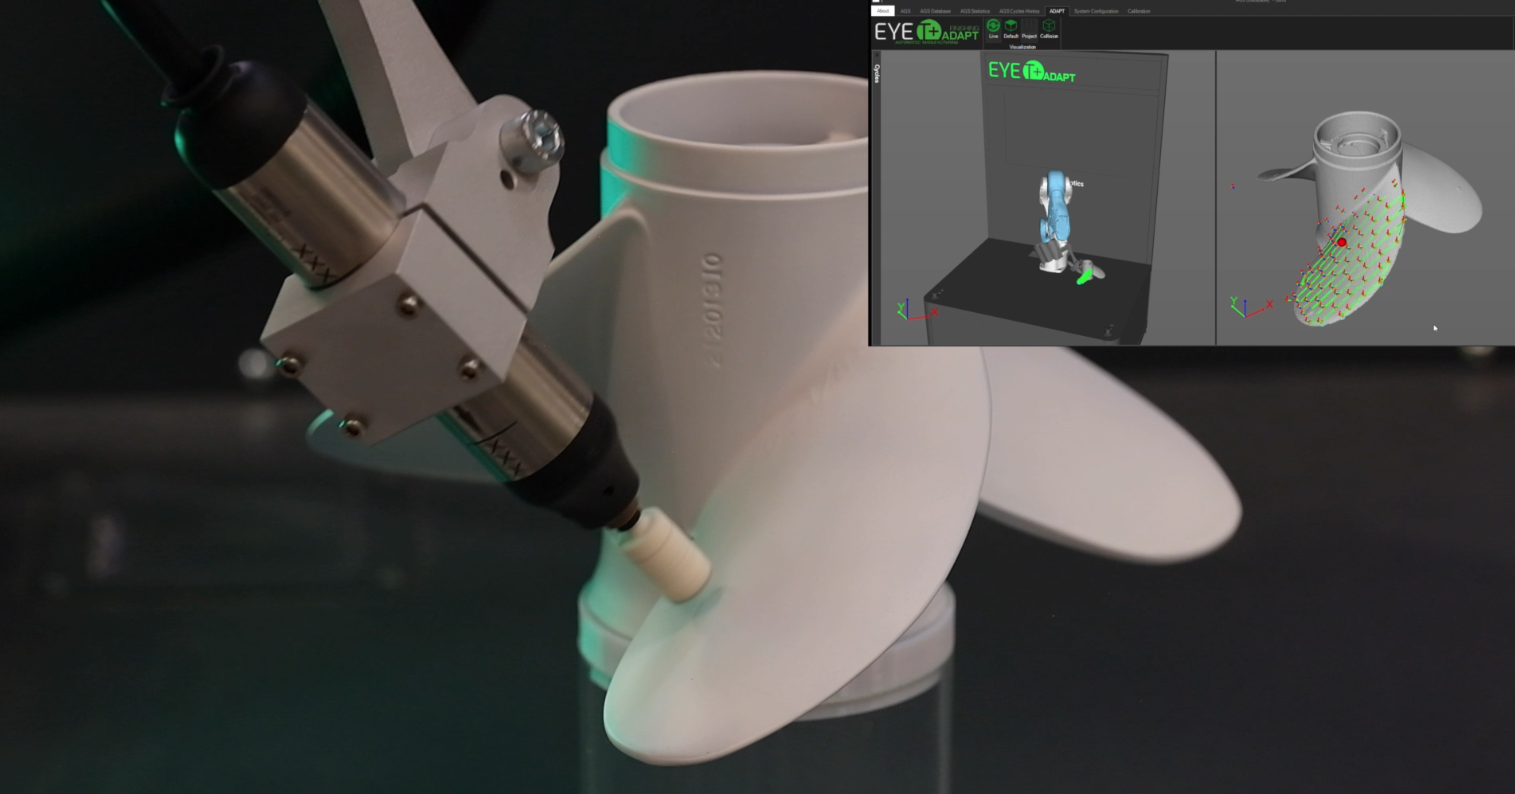1515x794 pixels.
Task: Select the Default view cube icon
Action: [x=1010, y=28]
